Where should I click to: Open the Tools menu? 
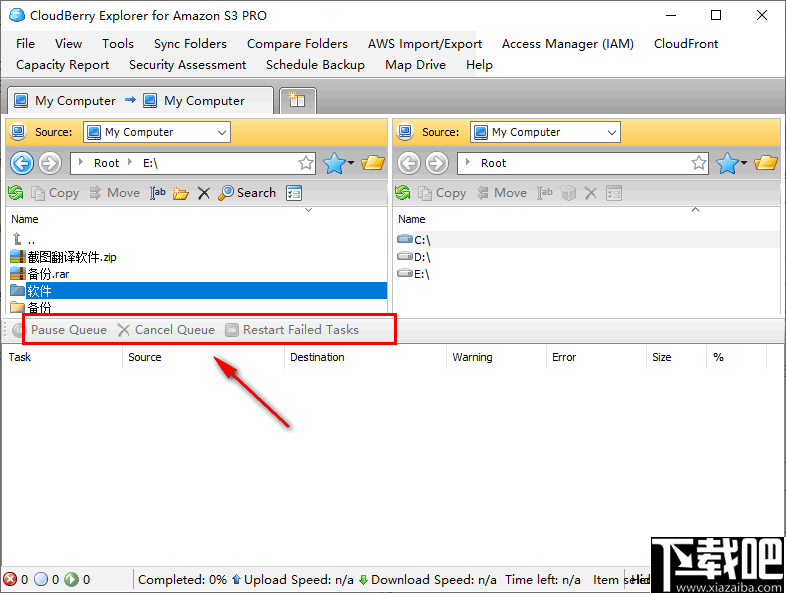point(118,44)
